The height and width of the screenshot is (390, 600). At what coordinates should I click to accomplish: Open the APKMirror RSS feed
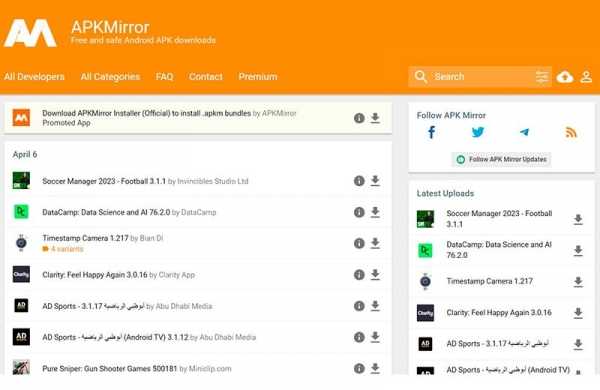click(x=571, y=132)
